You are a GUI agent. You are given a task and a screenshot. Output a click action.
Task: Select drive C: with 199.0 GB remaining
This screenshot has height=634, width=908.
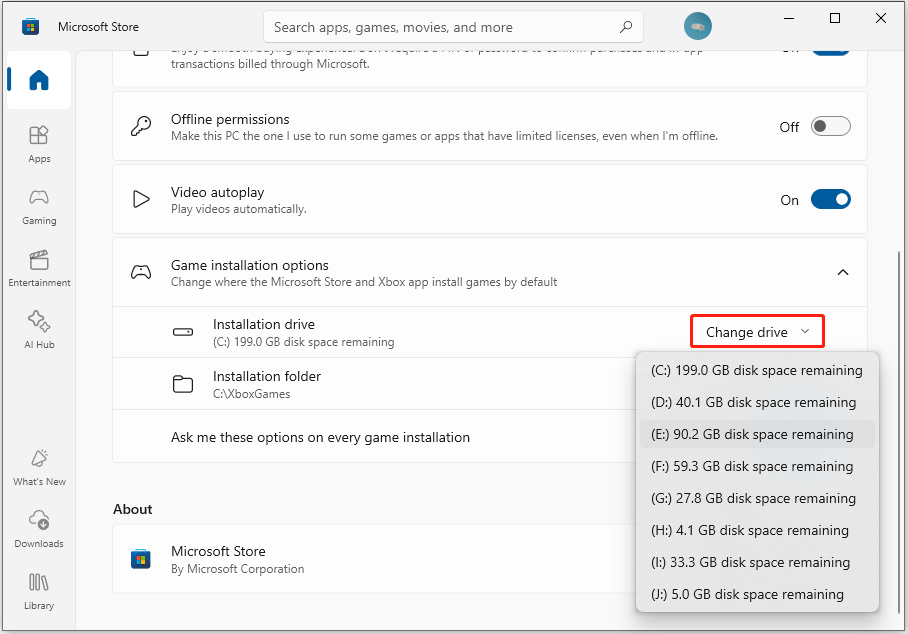click(757, 371)
